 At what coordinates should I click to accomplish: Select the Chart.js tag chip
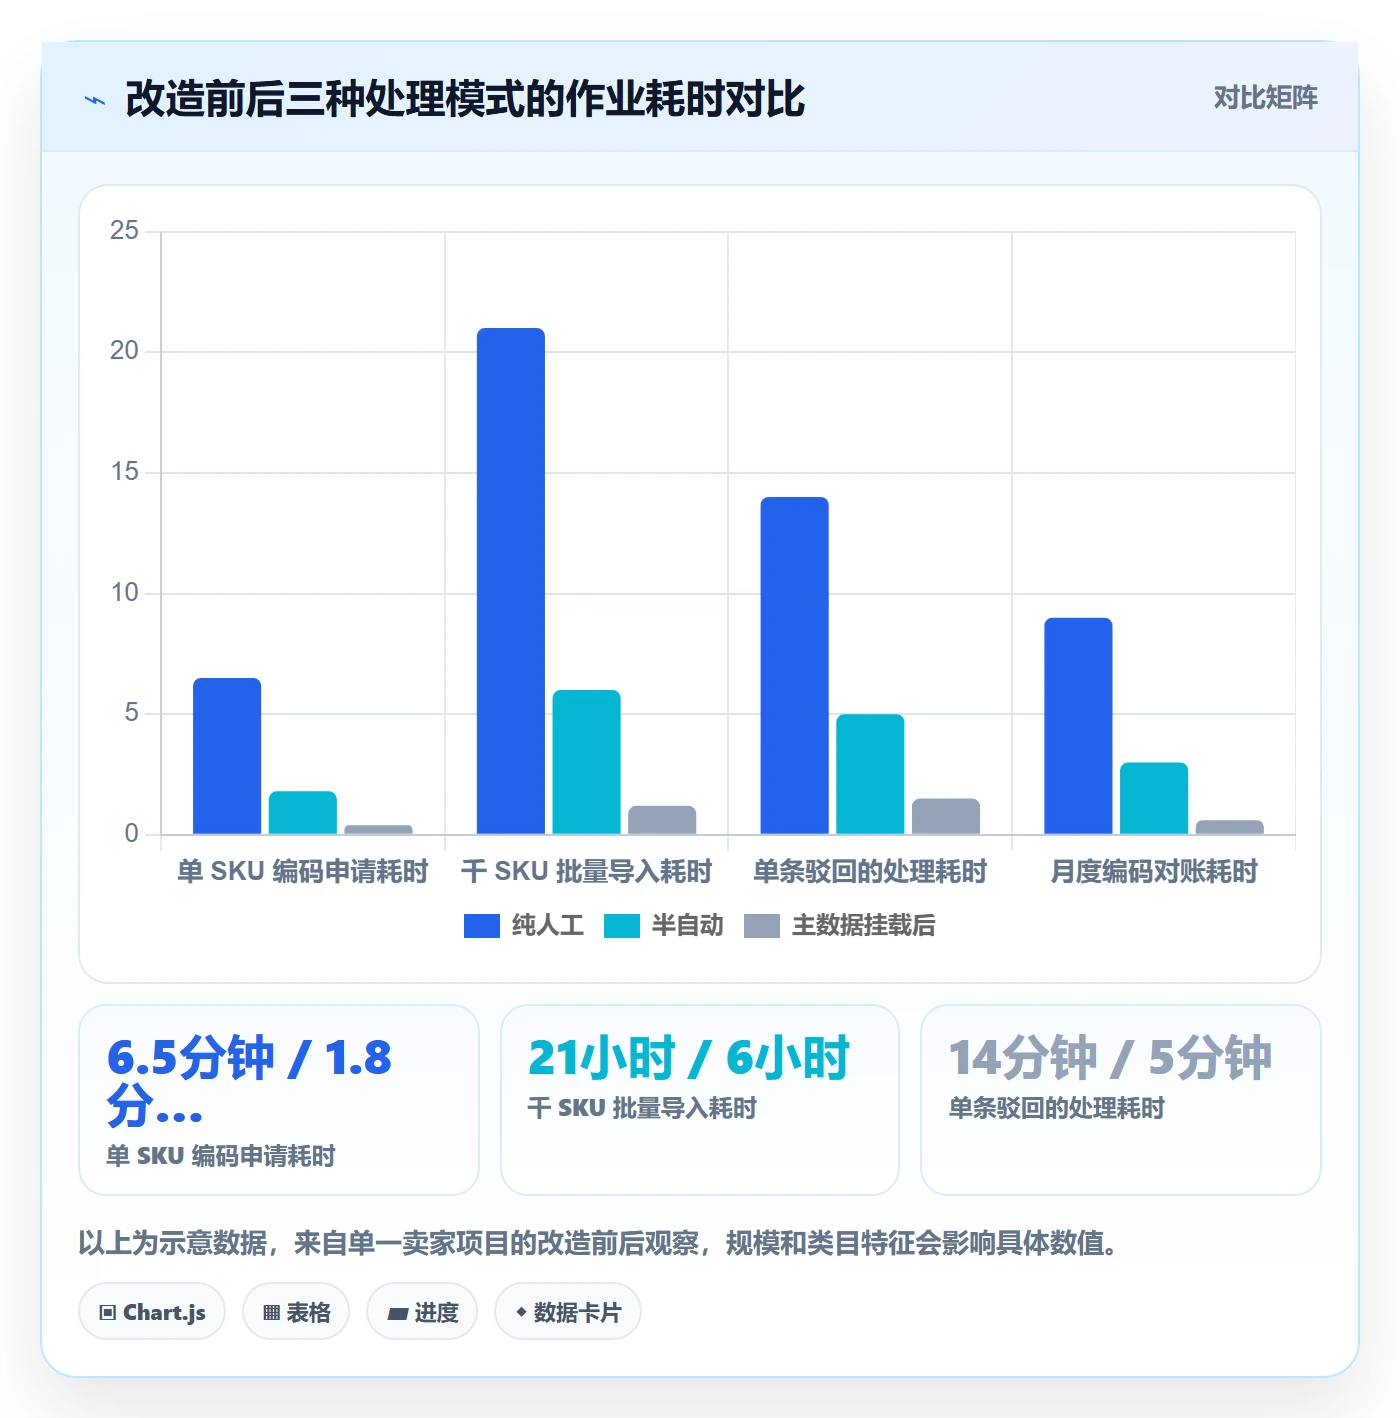[152, 1312]
